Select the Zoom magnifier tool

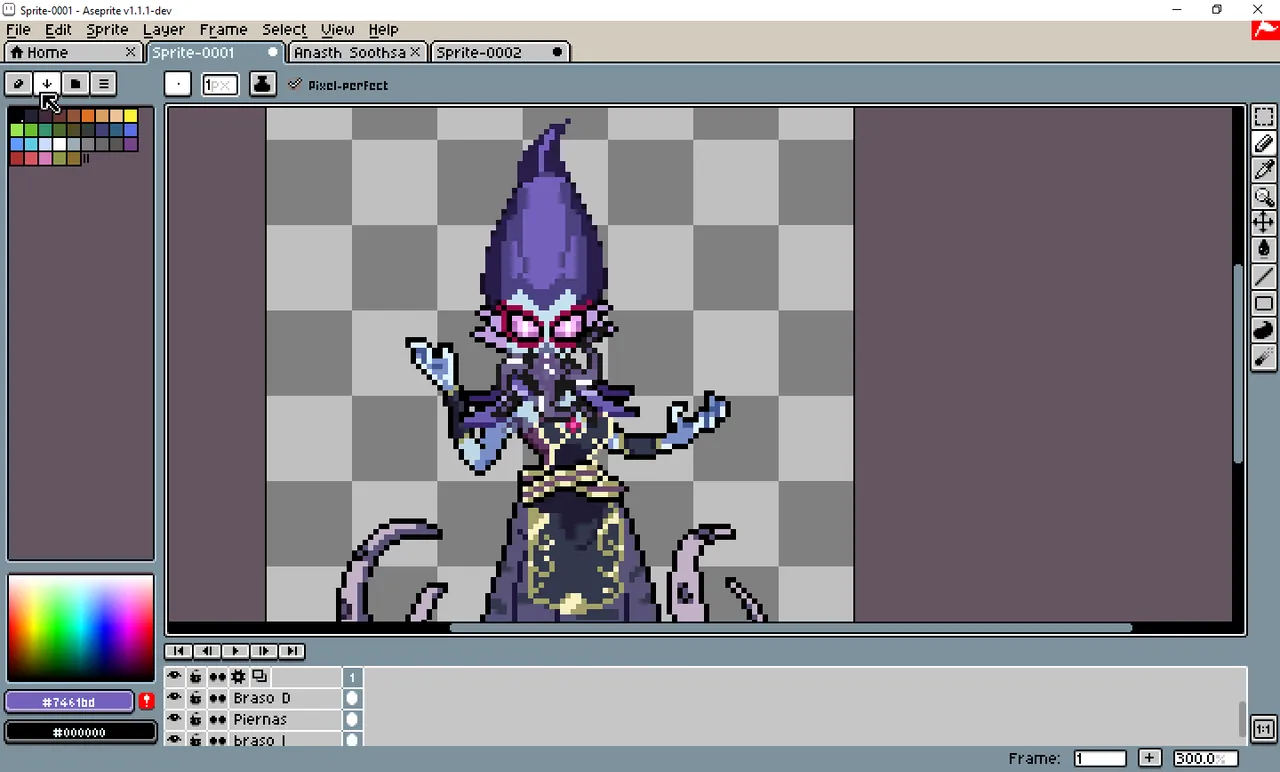click(x=1264, y=196)
